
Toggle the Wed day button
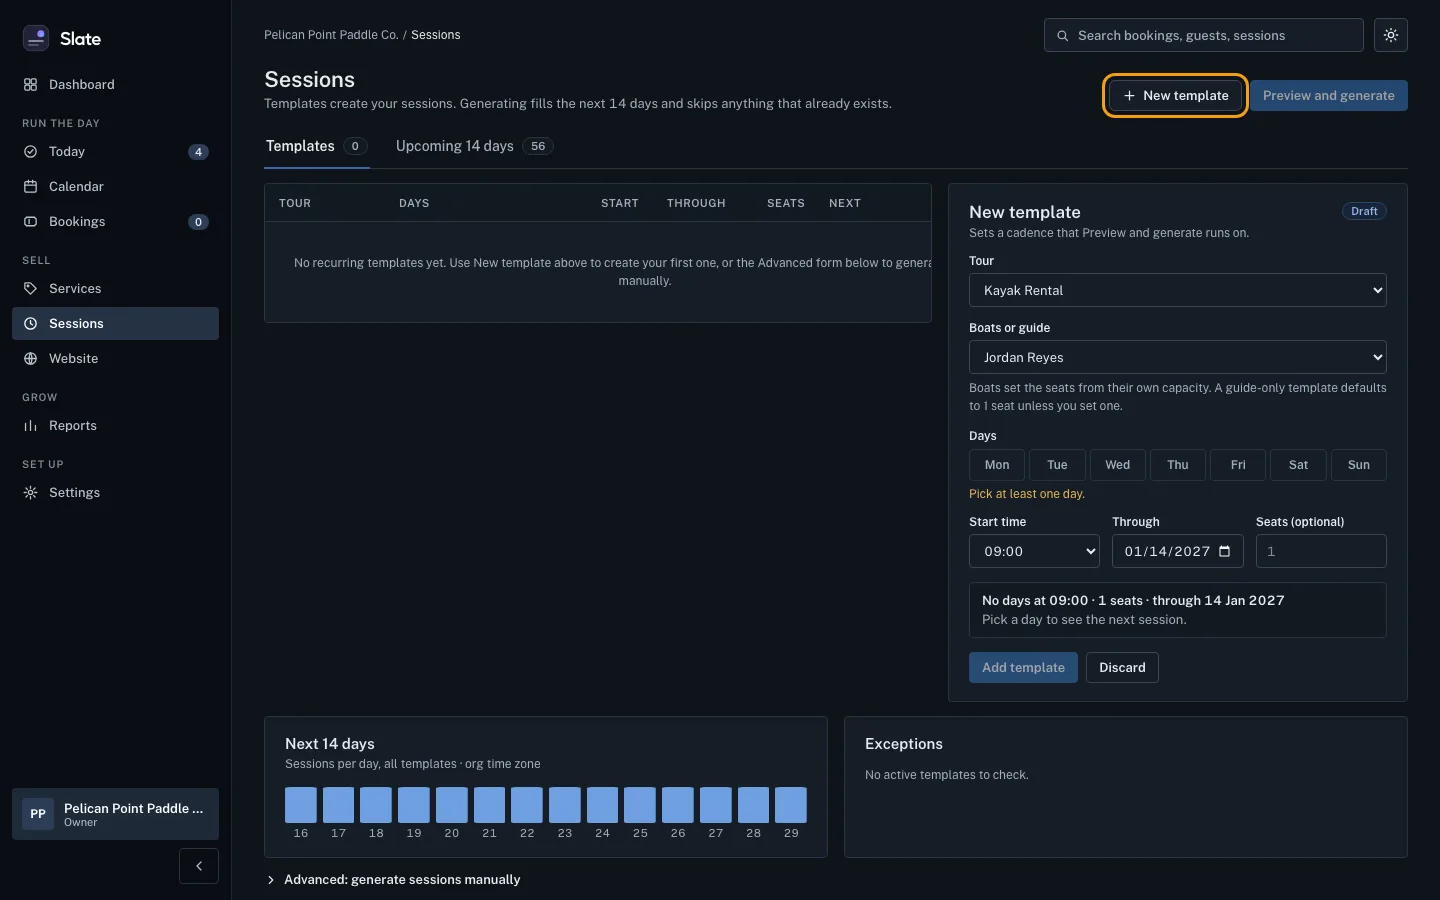click(x=1118, y=465)
